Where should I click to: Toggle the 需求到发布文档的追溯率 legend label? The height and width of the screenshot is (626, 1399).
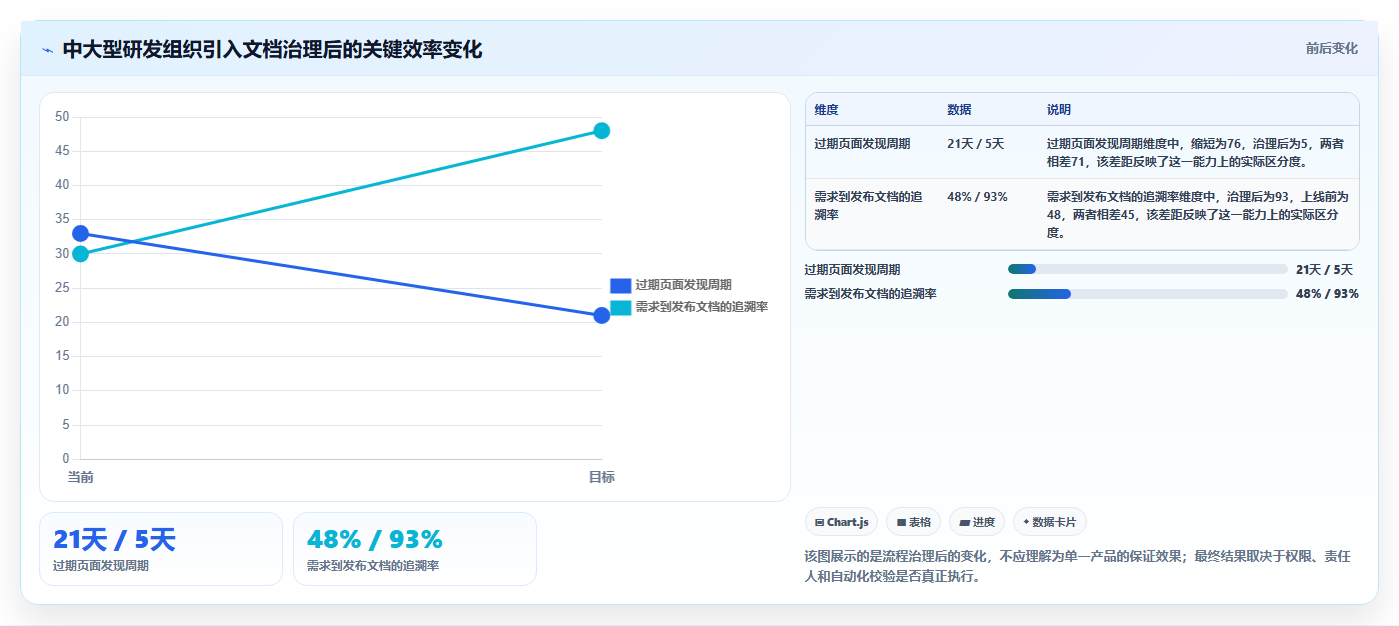[701, 307]
